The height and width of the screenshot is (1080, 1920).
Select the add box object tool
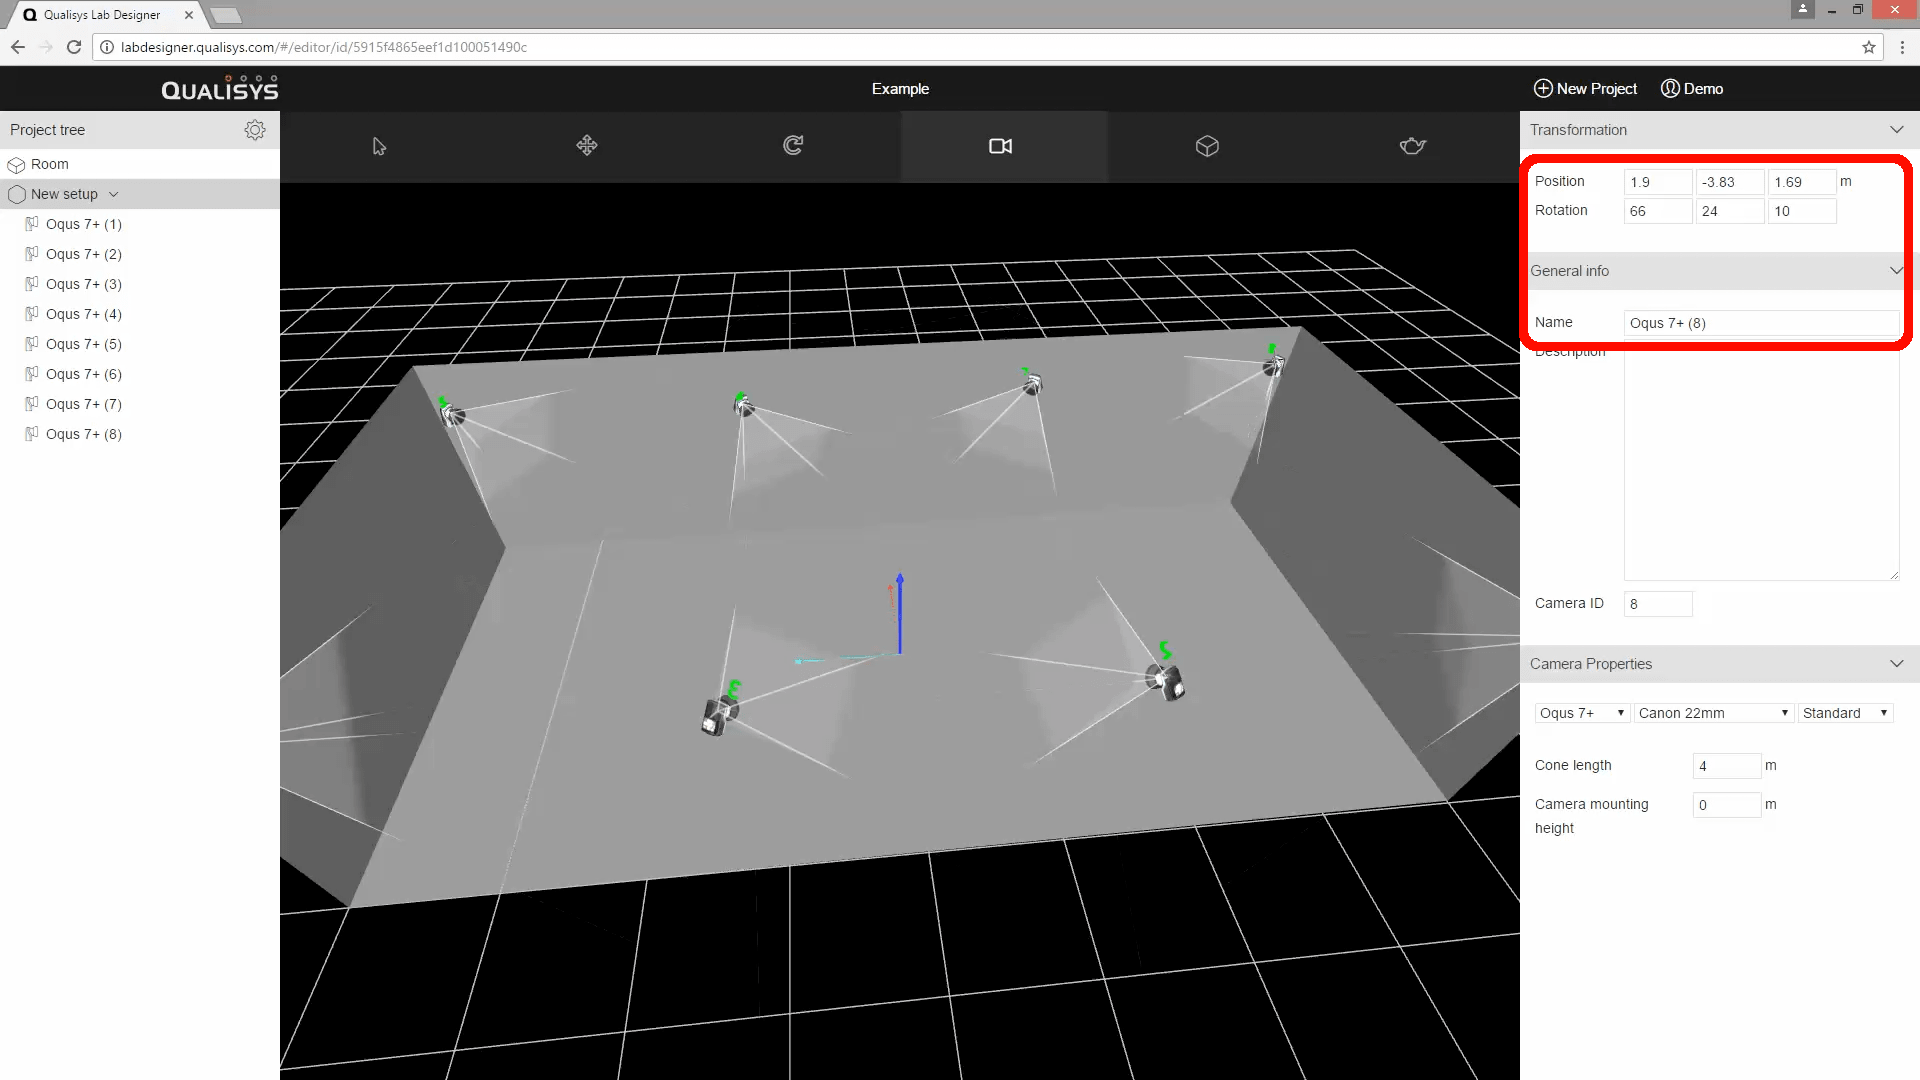tap(1207, 146)
